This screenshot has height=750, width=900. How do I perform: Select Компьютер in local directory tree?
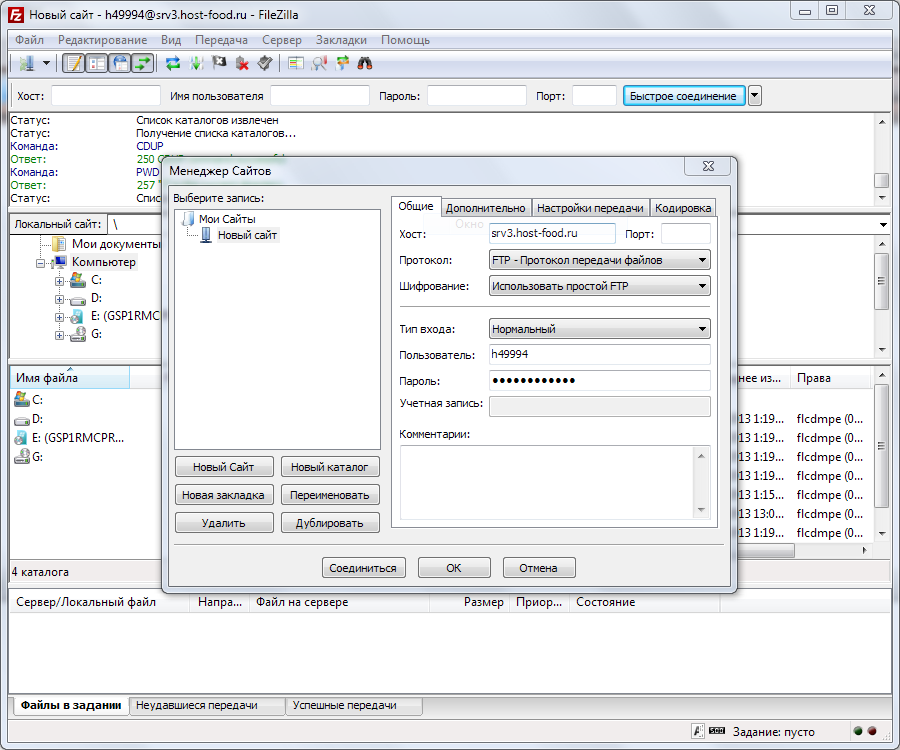pyautogui.click(x=104, y=262)
